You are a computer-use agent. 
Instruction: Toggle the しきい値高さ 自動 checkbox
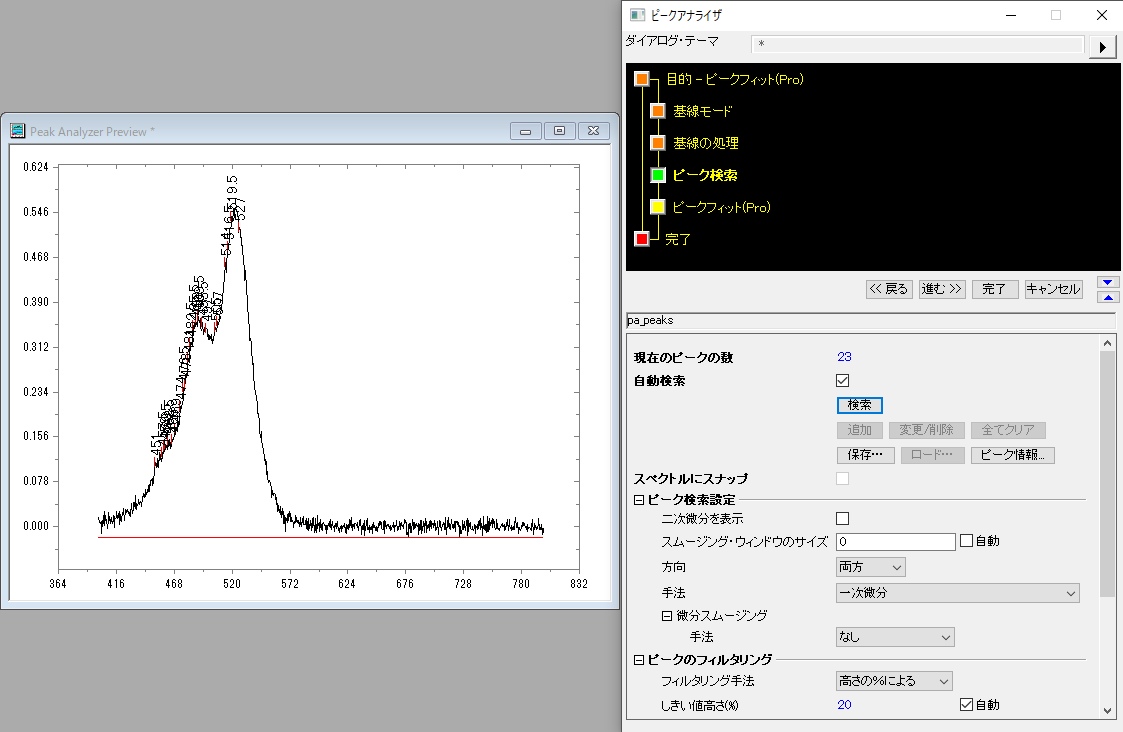pyautogui.click(x=966, y=705)
